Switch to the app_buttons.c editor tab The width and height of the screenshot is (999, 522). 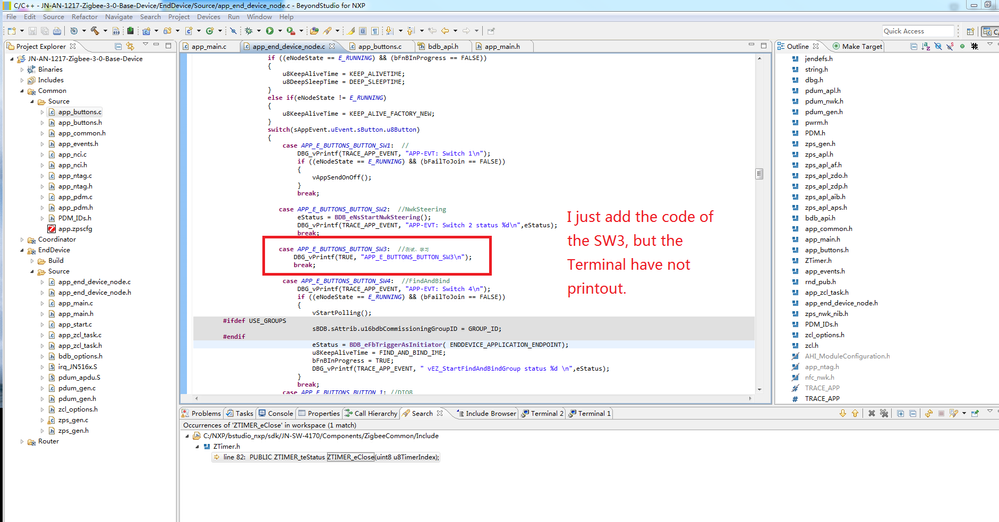tap(380, 47)
